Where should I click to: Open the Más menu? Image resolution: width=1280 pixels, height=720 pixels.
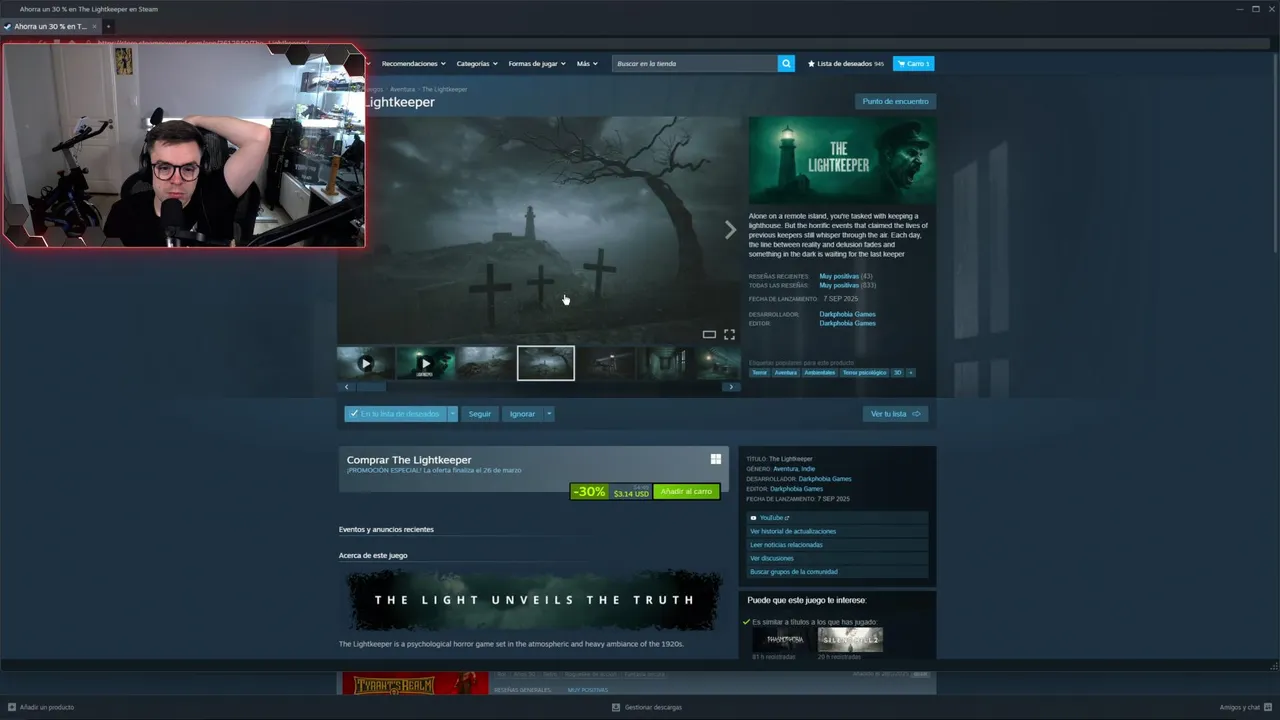point(587,63)
